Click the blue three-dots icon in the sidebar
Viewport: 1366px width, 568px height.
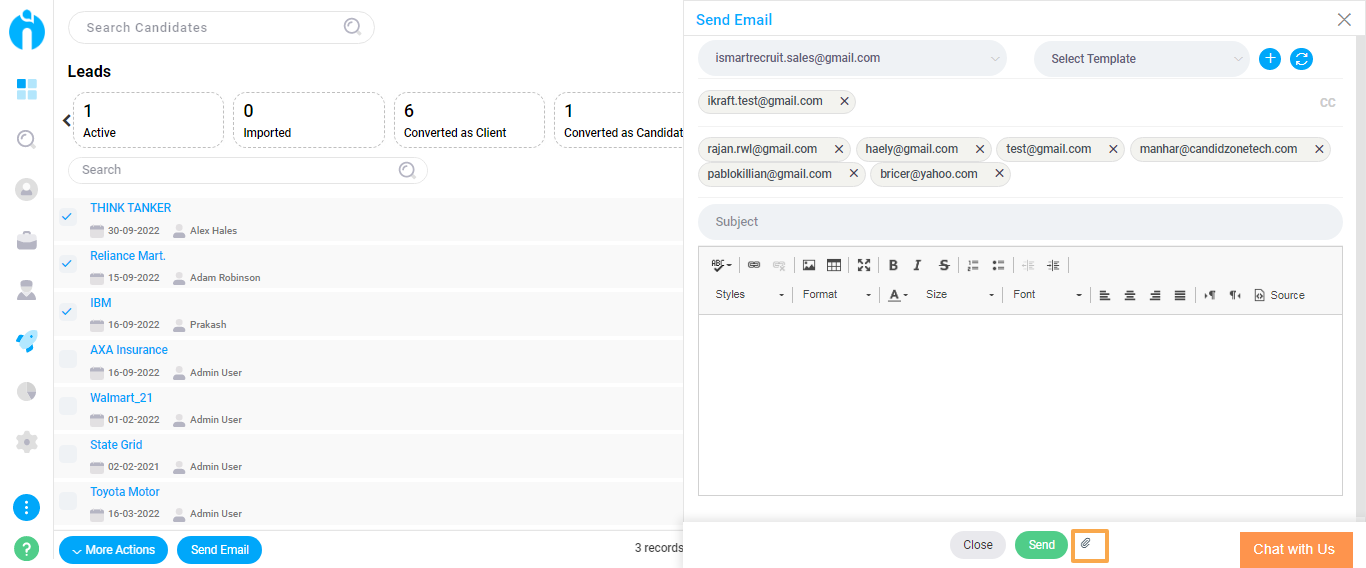click(27, 507)
